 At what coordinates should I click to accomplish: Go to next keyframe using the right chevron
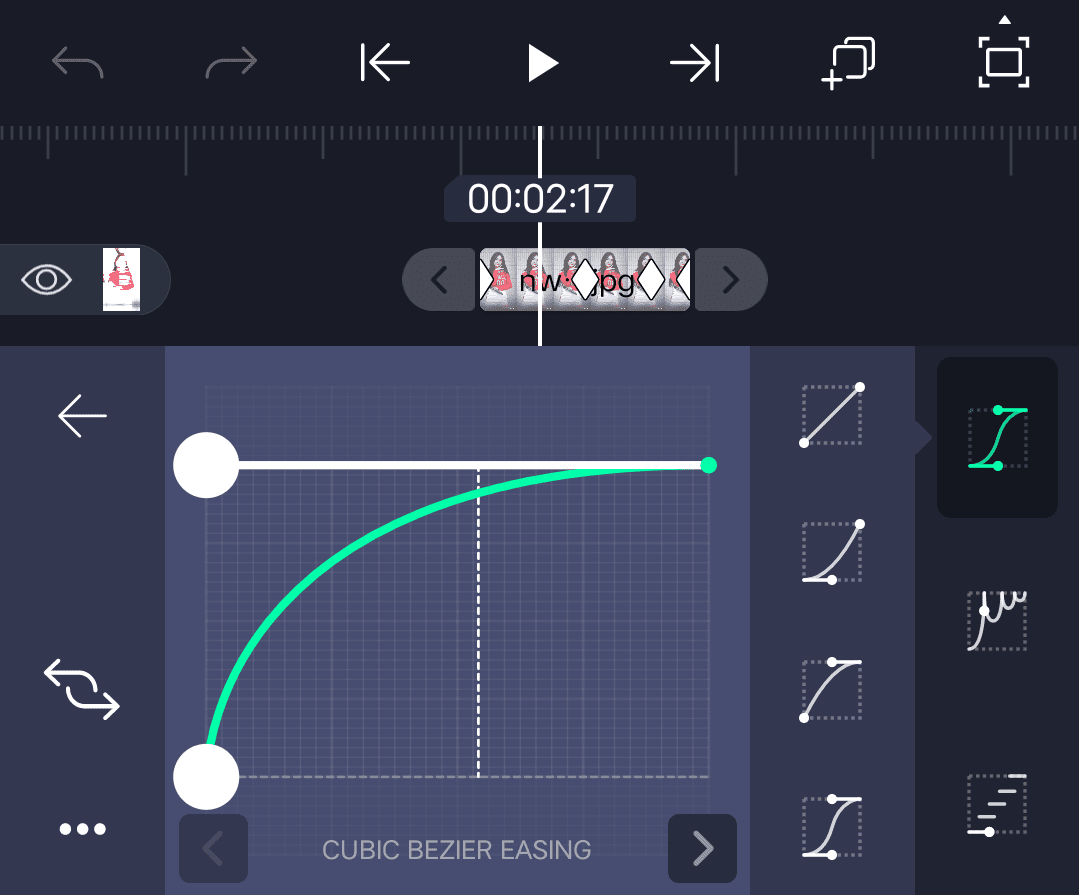coord(731,280)
